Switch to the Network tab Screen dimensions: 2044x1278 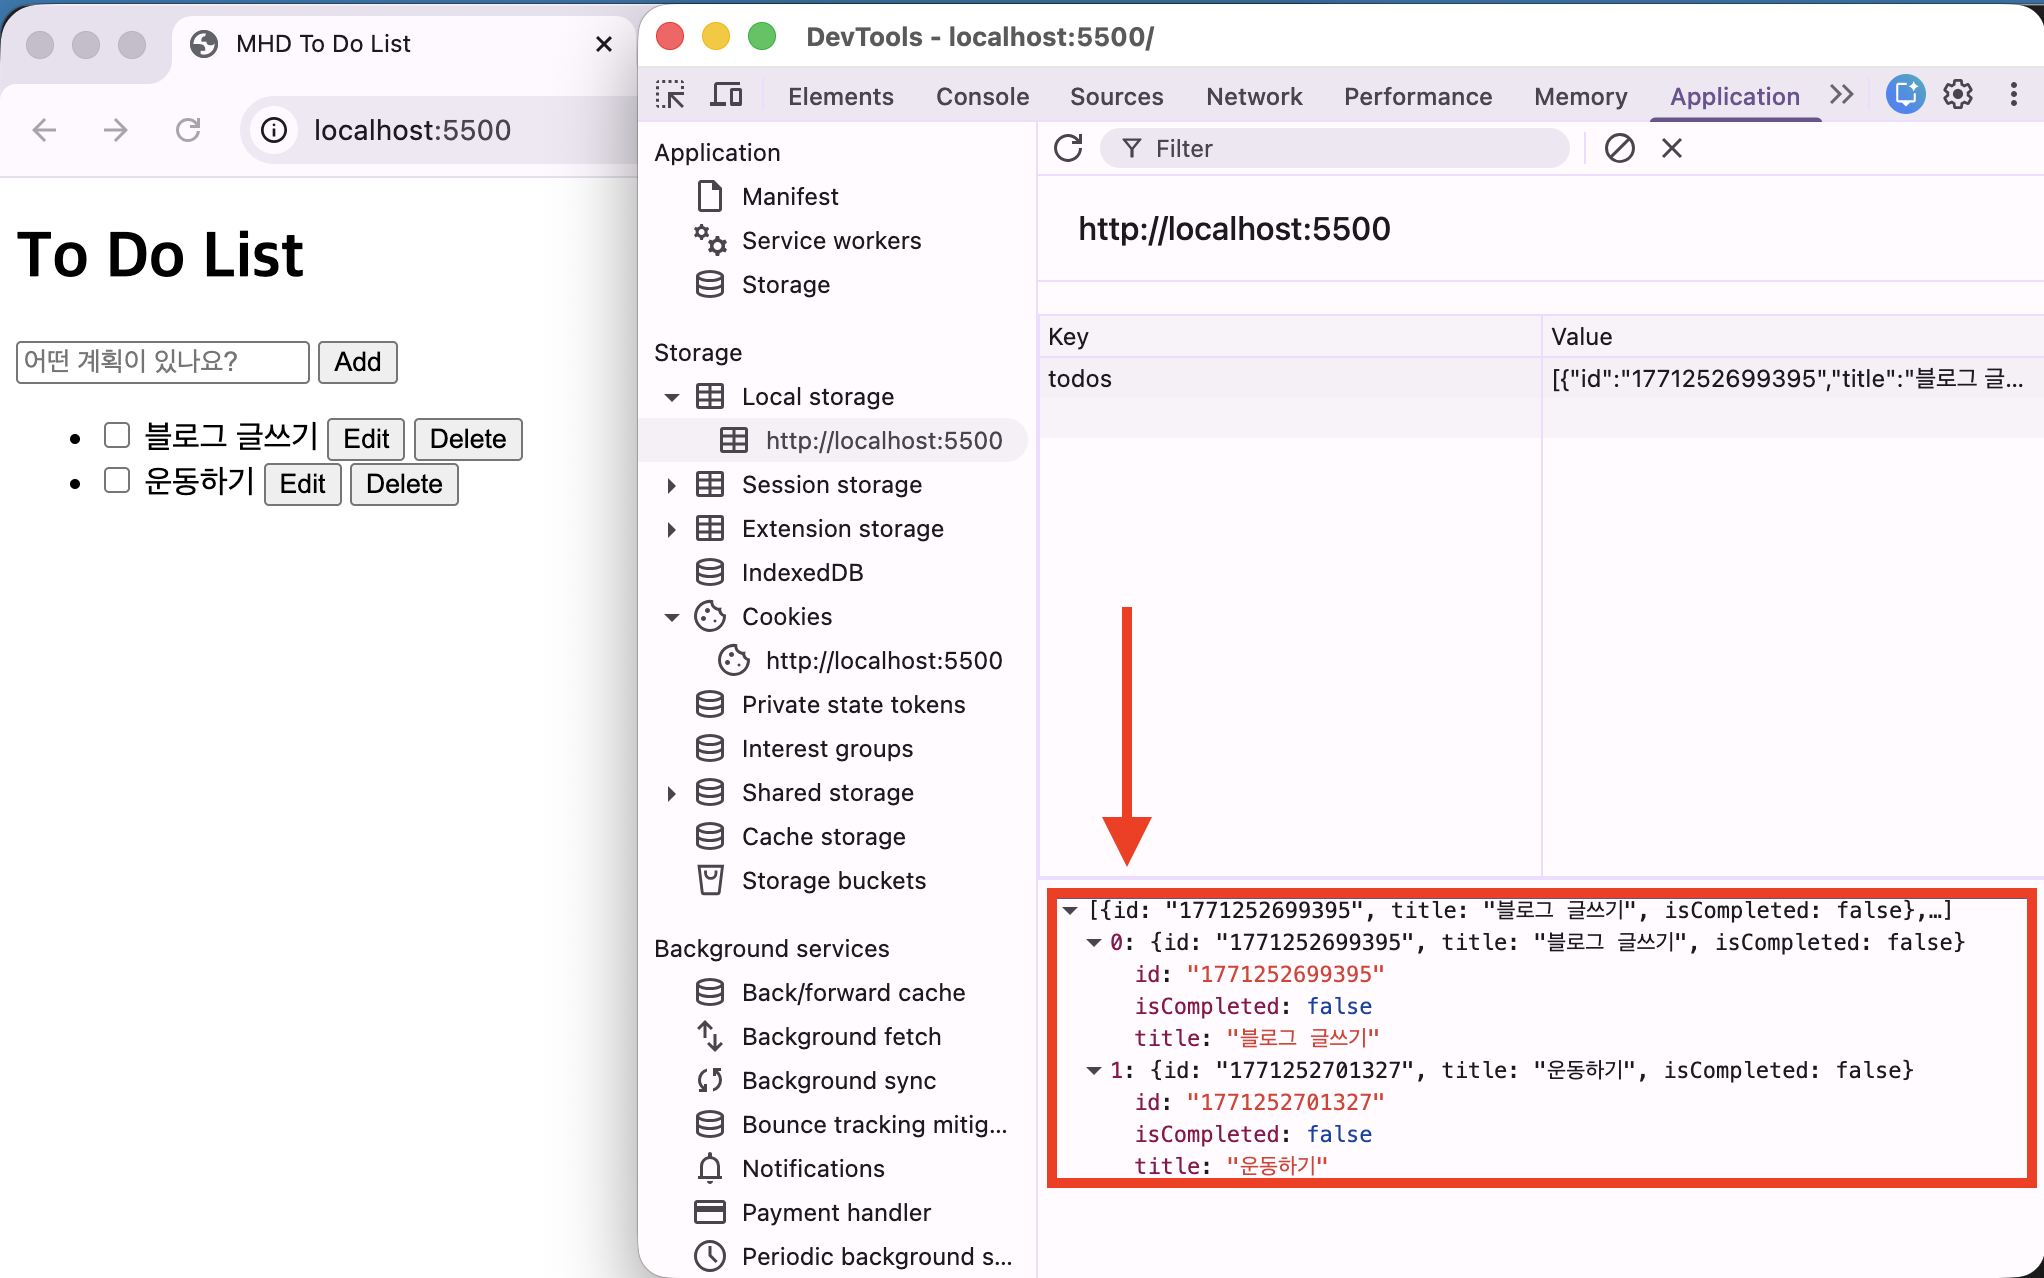coord(1253,97)
